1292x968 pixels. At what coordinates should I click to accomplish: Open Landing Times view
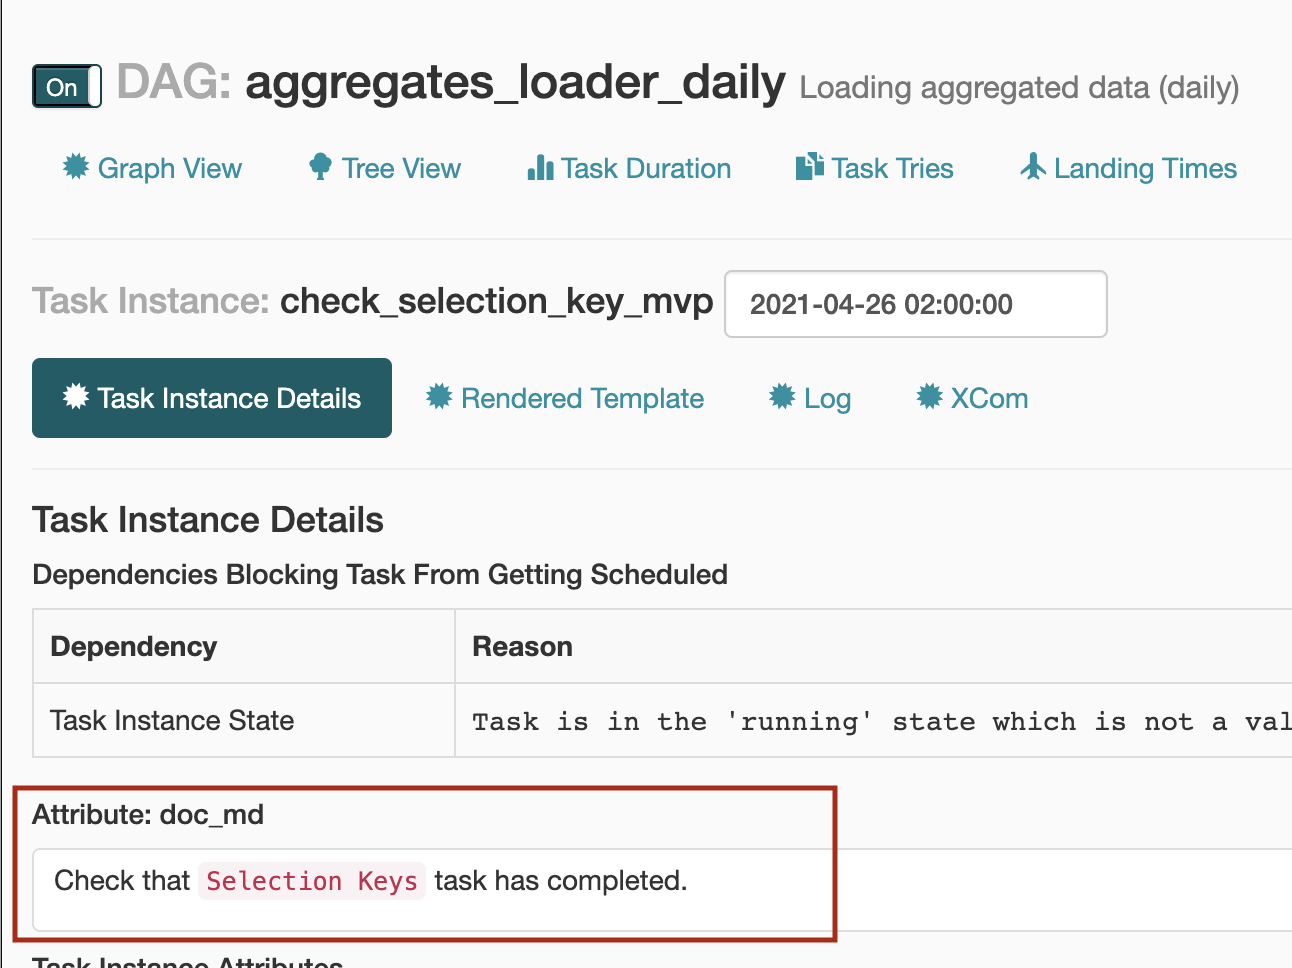[1128, 168]
